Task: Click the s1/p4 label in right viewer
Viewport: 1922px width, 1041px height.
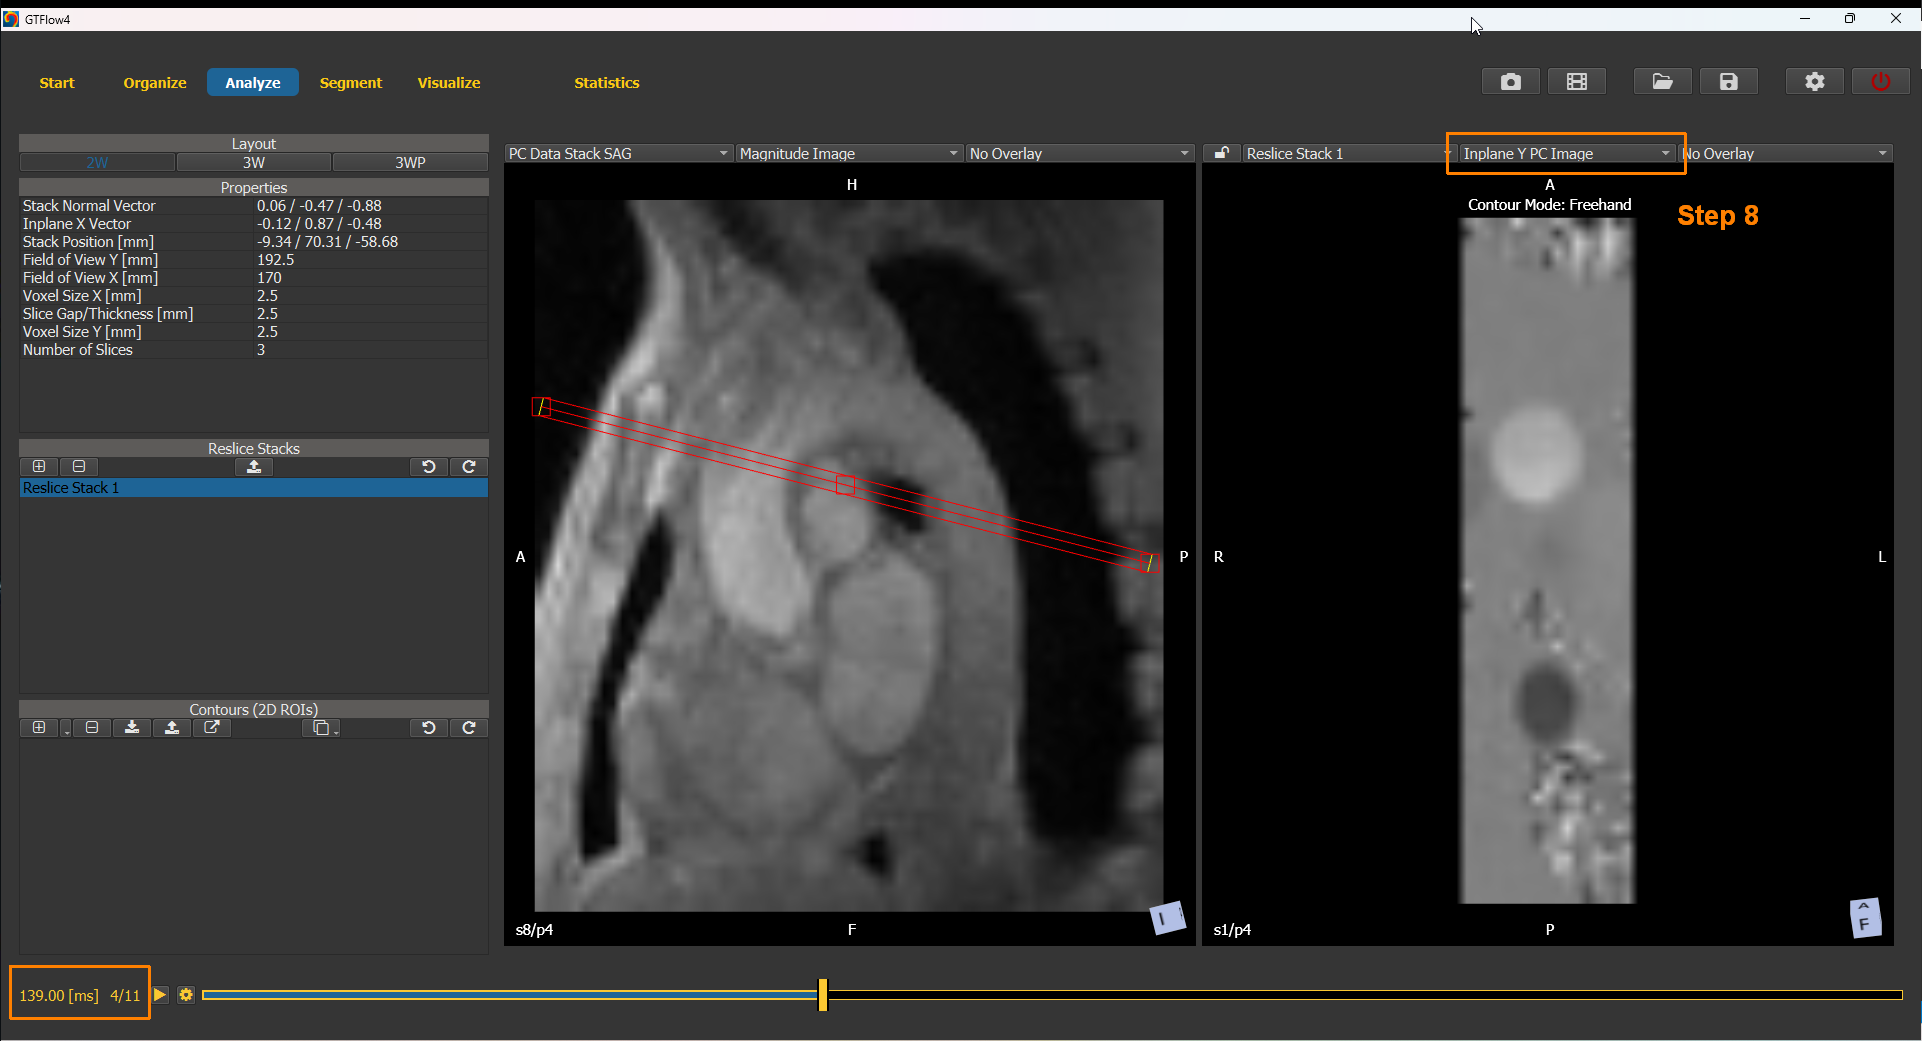Action: [1232, 930]
